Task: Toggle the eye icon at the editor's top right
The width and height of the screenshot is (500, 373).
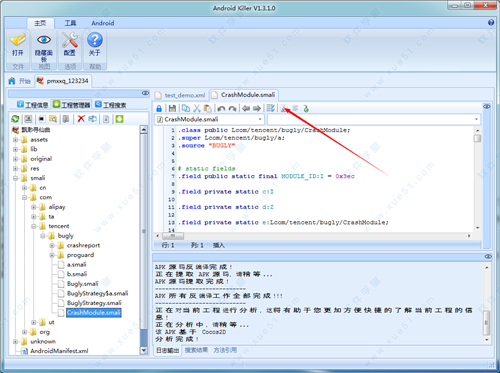Action: 487,106
